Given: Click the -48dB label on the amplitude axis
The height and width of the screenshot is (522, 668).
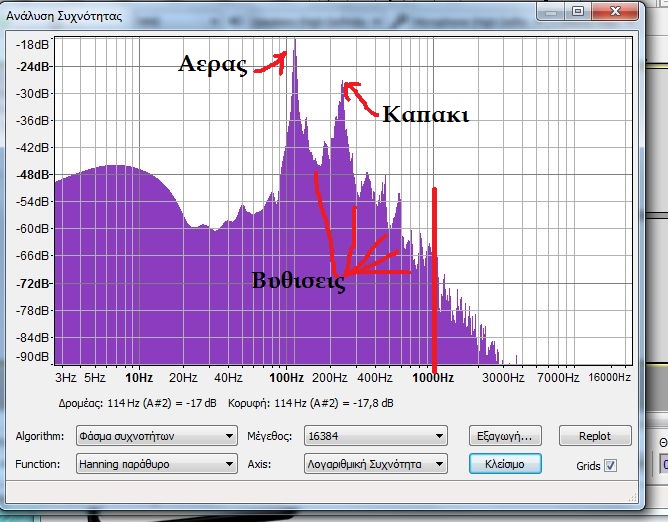Looking at the screenshot, I should coord(34,175).
